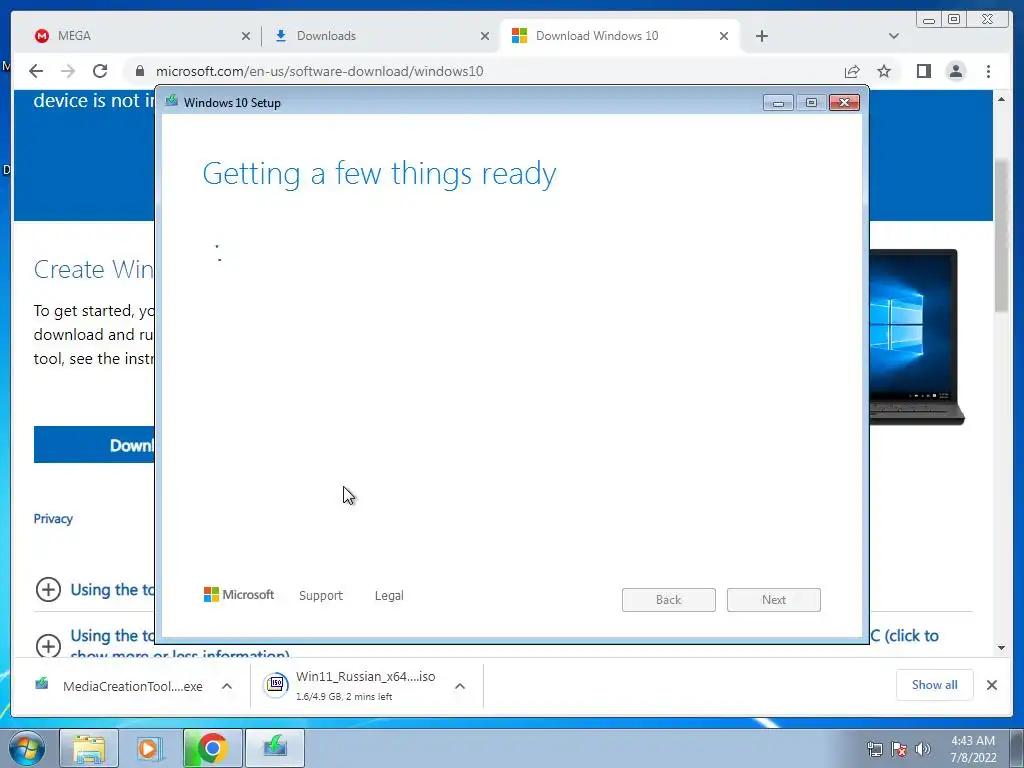Launch Windows Media Player from taskbar

tap(150, 748)
